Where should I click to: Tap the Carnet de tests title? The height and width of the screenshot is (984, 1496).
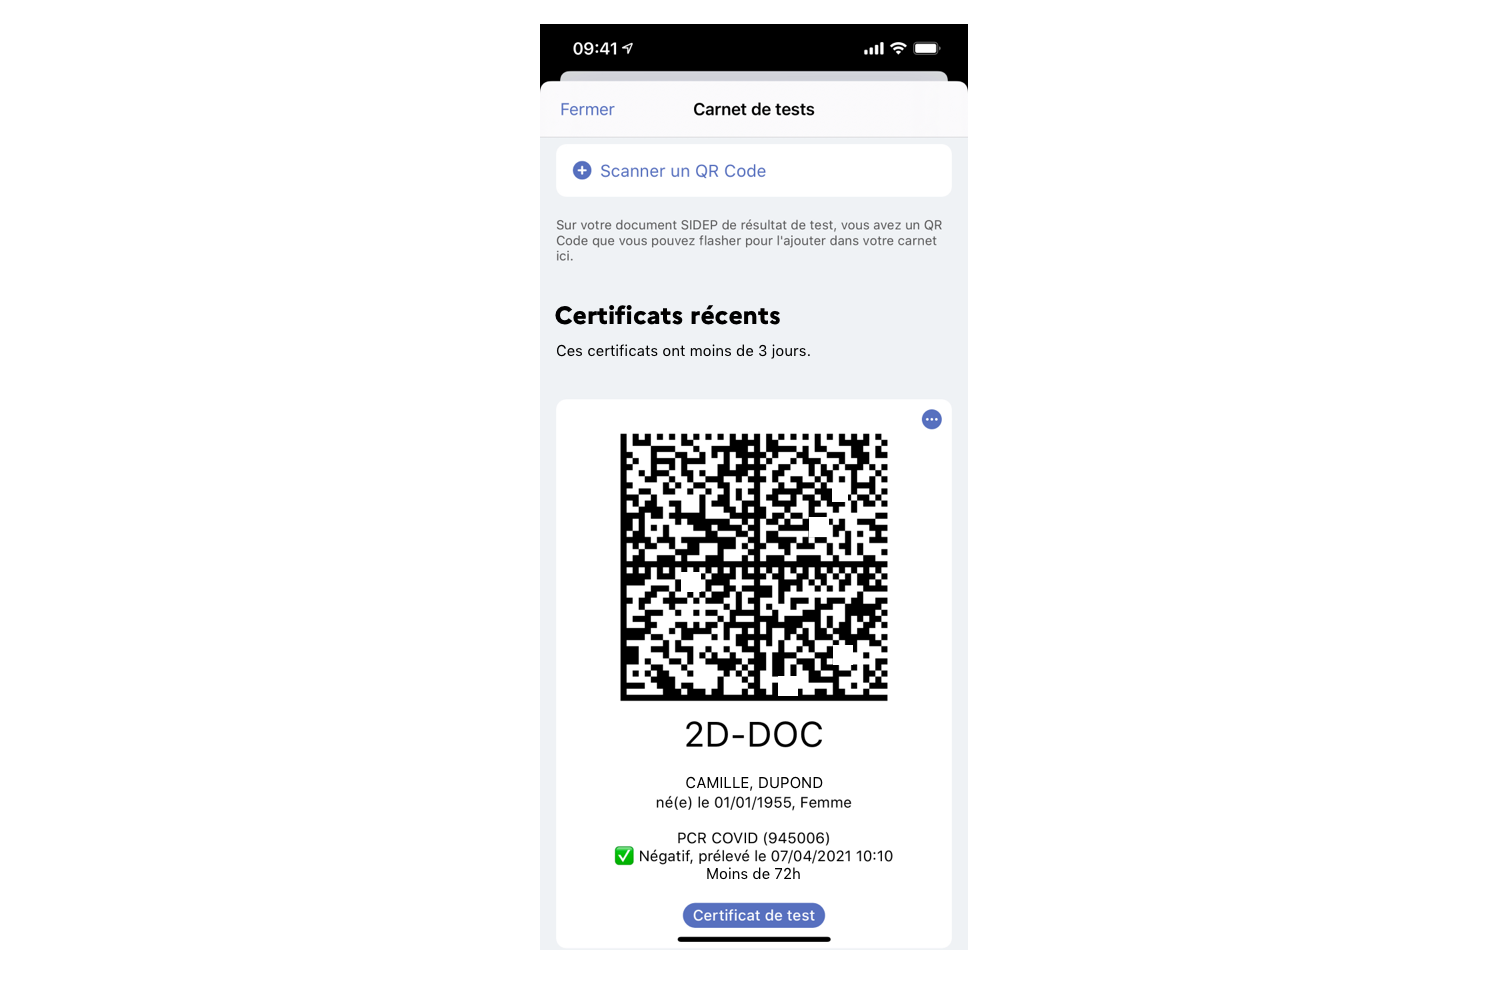click(x=754, y=110)
